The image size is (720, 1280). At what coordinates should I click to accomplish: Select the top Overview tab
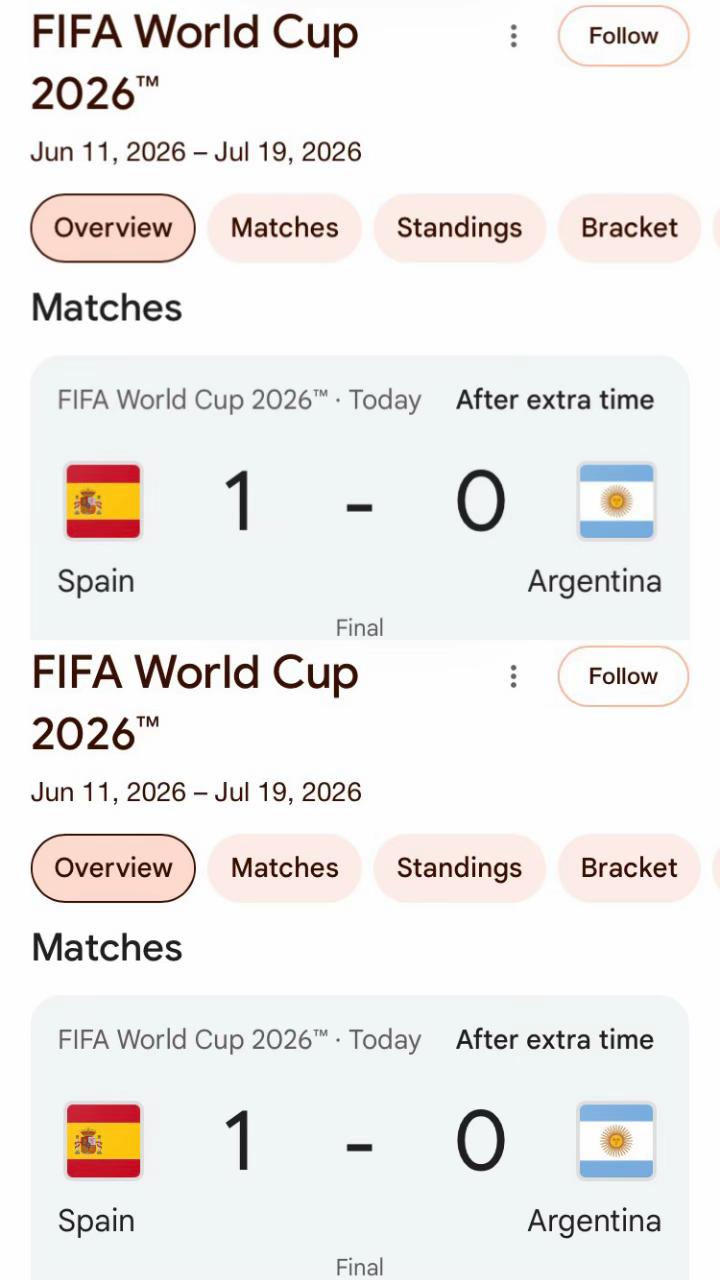click(x=113, y=228)
